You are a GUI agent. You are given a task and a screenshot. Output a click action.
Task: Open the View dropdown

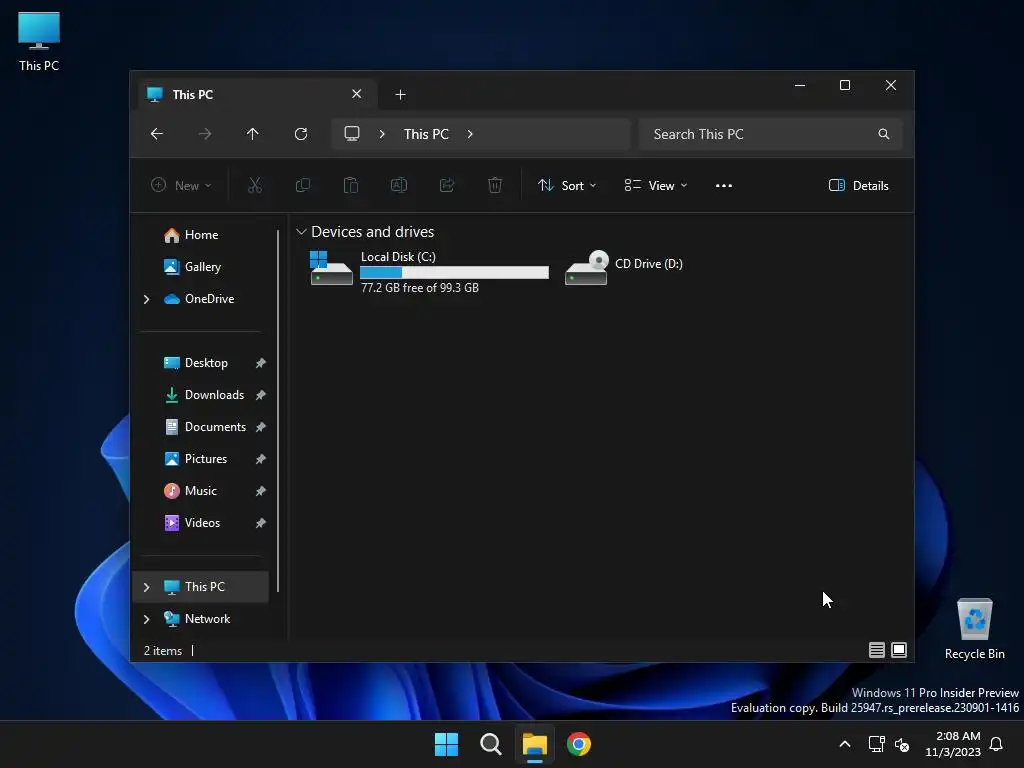point(656,185)
